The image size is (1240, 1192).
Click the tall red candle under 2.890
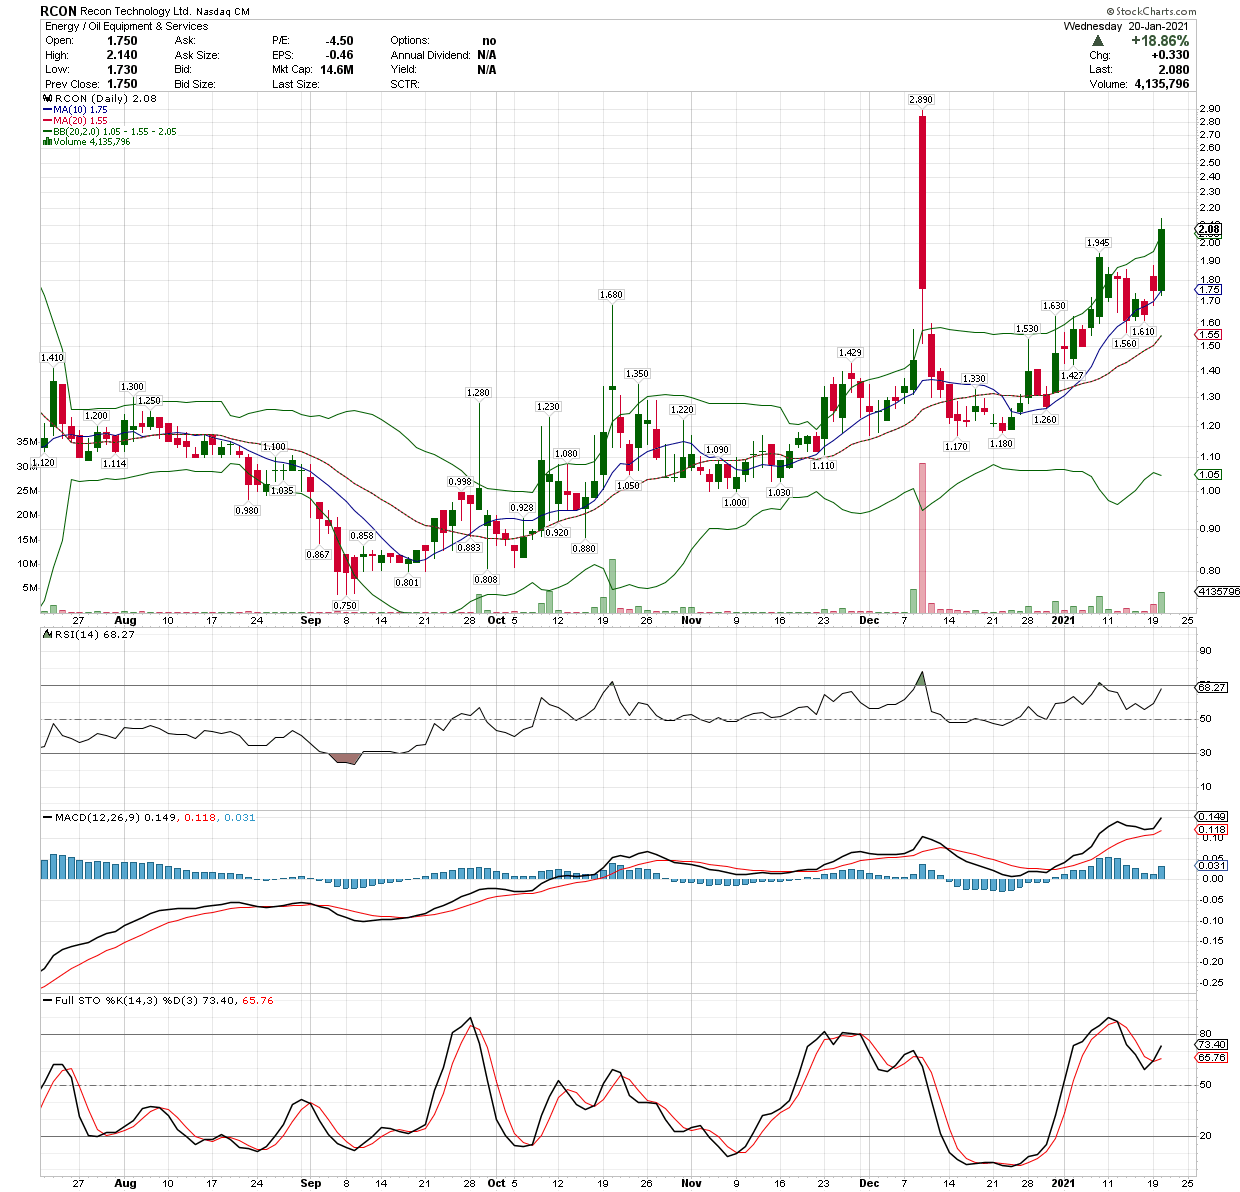(921, 202)
